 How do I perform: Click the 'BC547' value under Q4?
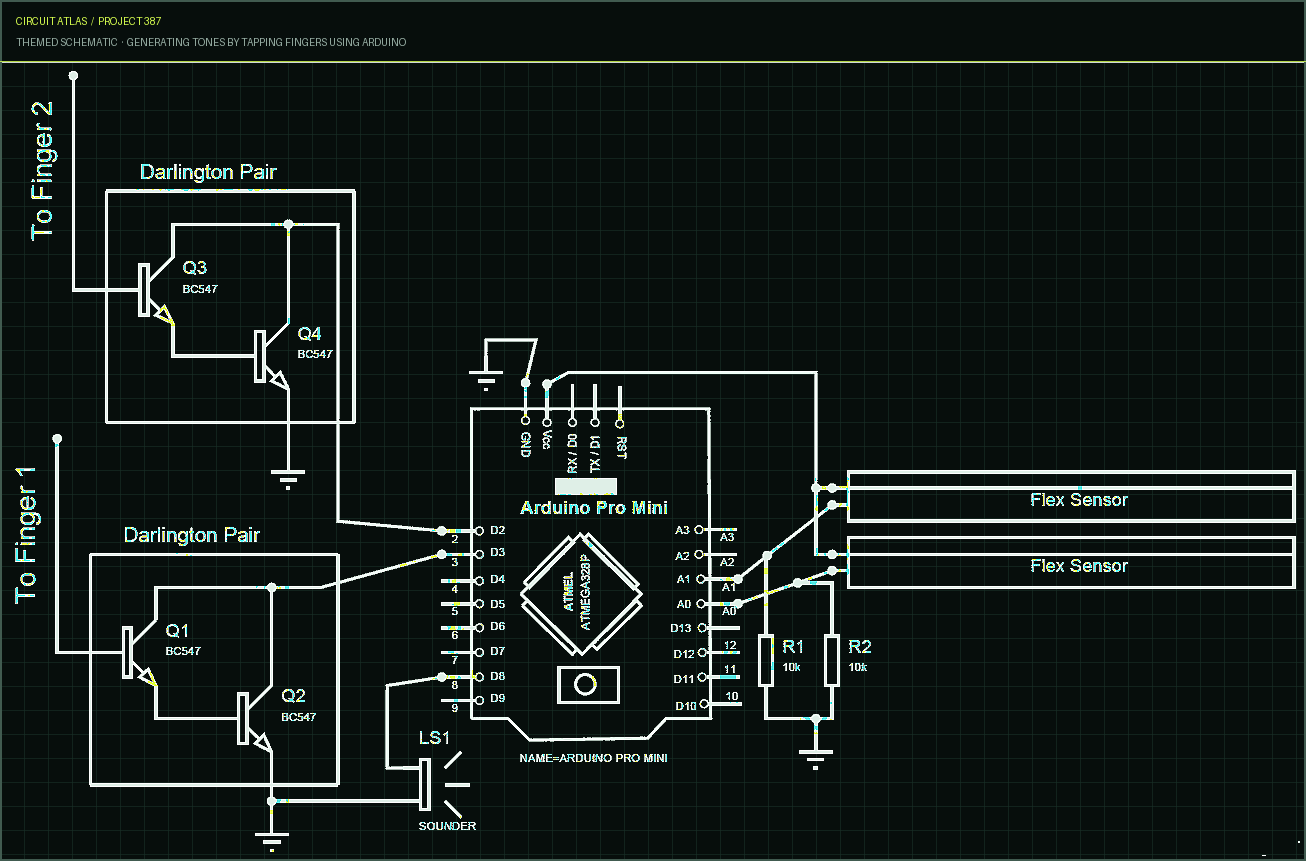point(315,354)
